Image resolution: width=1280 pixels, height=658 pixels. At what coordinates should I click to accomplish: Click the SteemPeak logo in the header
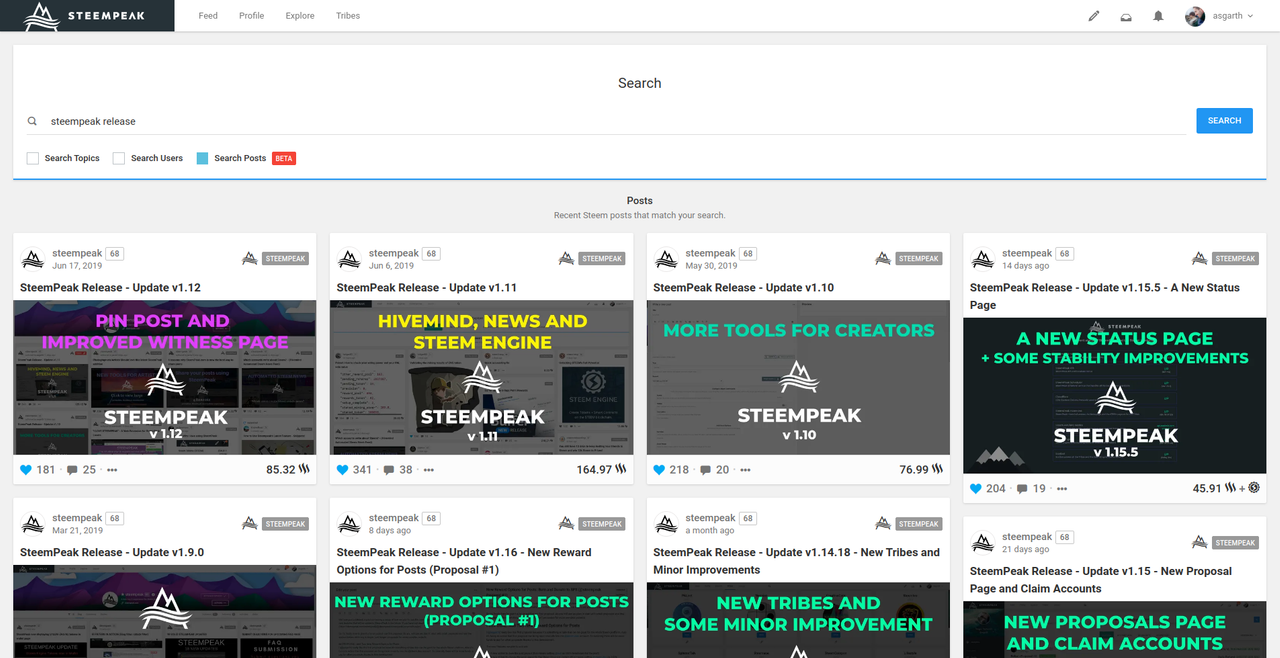(86, 15)
